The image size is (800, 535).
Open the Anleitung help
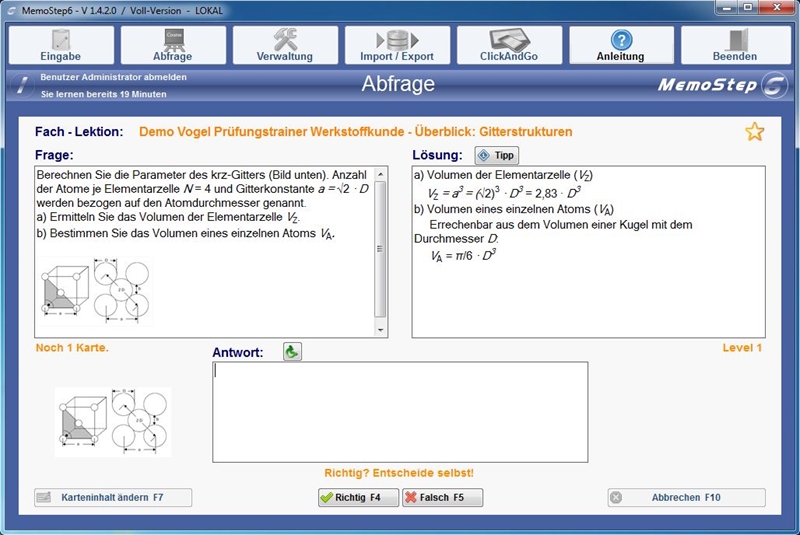click(x=621, y=45)
